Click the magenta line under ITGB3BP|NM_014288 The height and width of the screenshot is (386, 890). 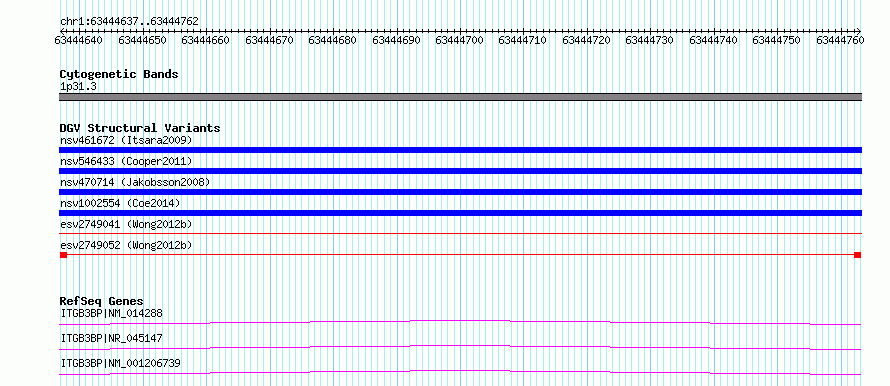click(x=461, y=322)
